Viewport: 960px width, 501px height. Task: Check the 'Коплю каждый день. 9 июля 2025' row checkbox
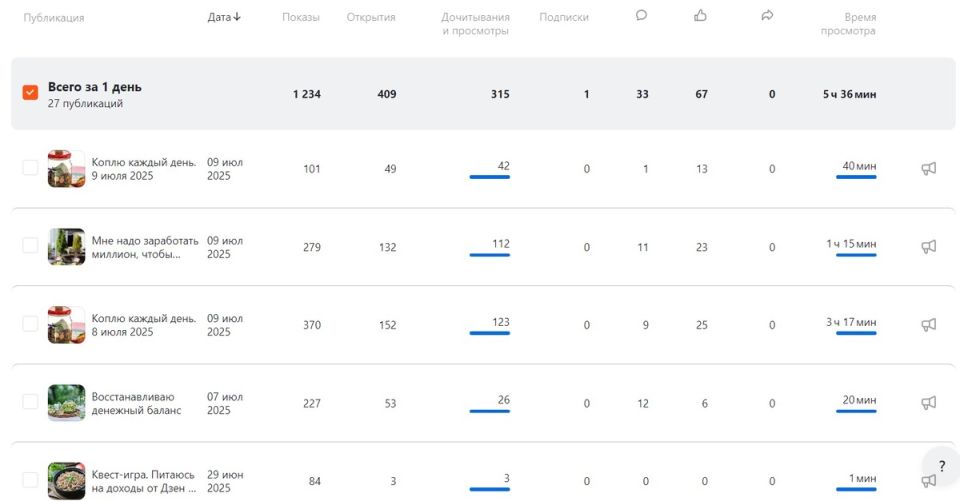point(30,169)
